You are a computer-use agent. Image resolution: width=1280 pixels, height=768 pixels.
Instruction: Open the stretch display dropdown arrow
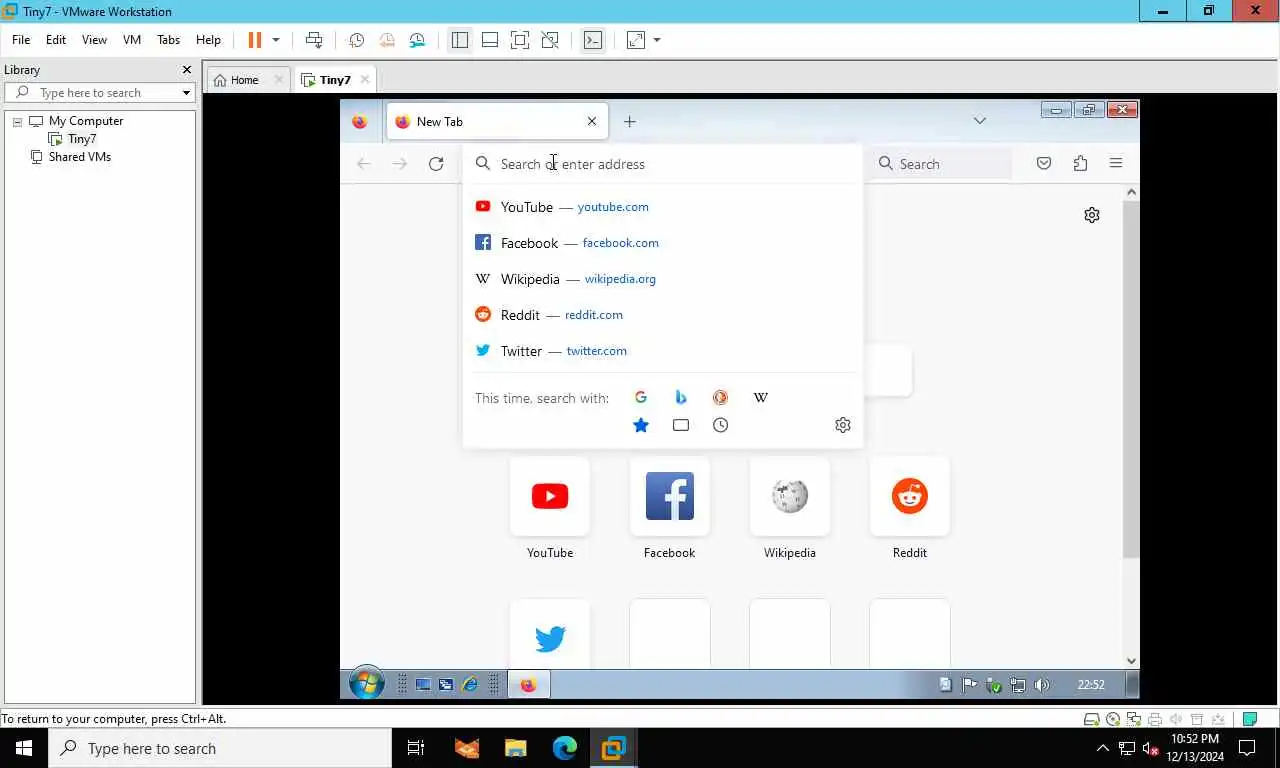click(x=657, y=40)
